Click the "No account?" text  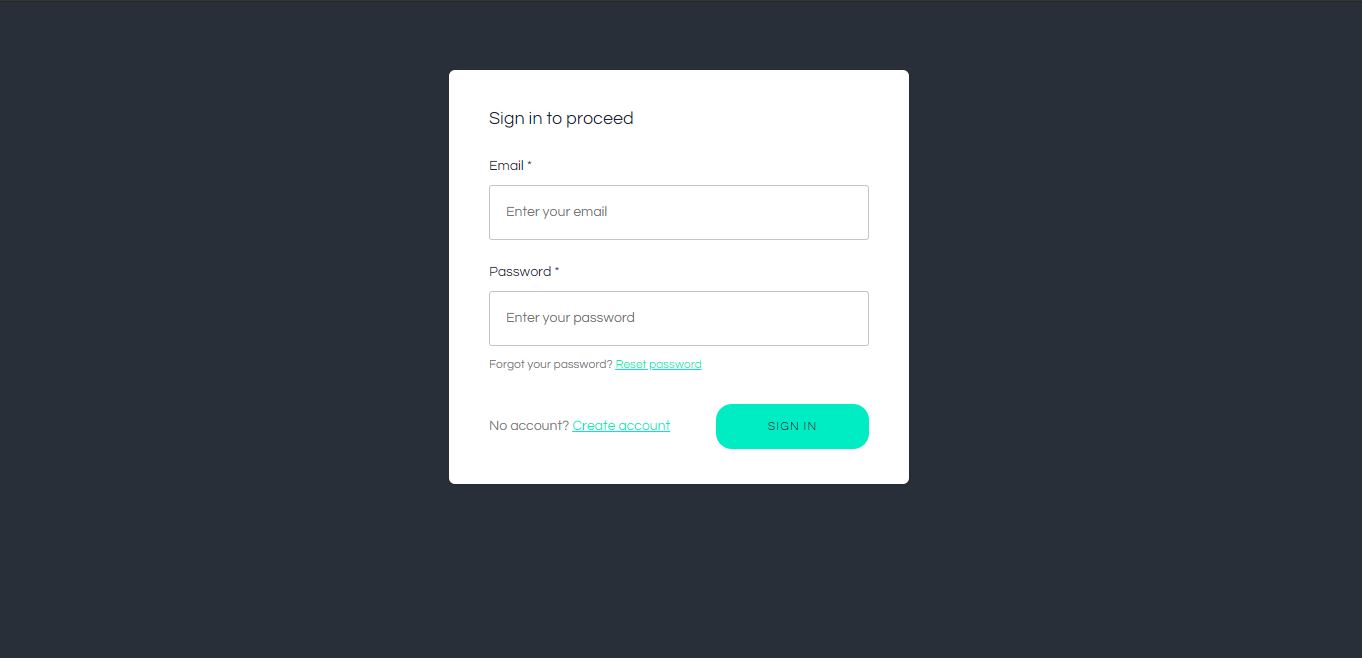[528, 426]
